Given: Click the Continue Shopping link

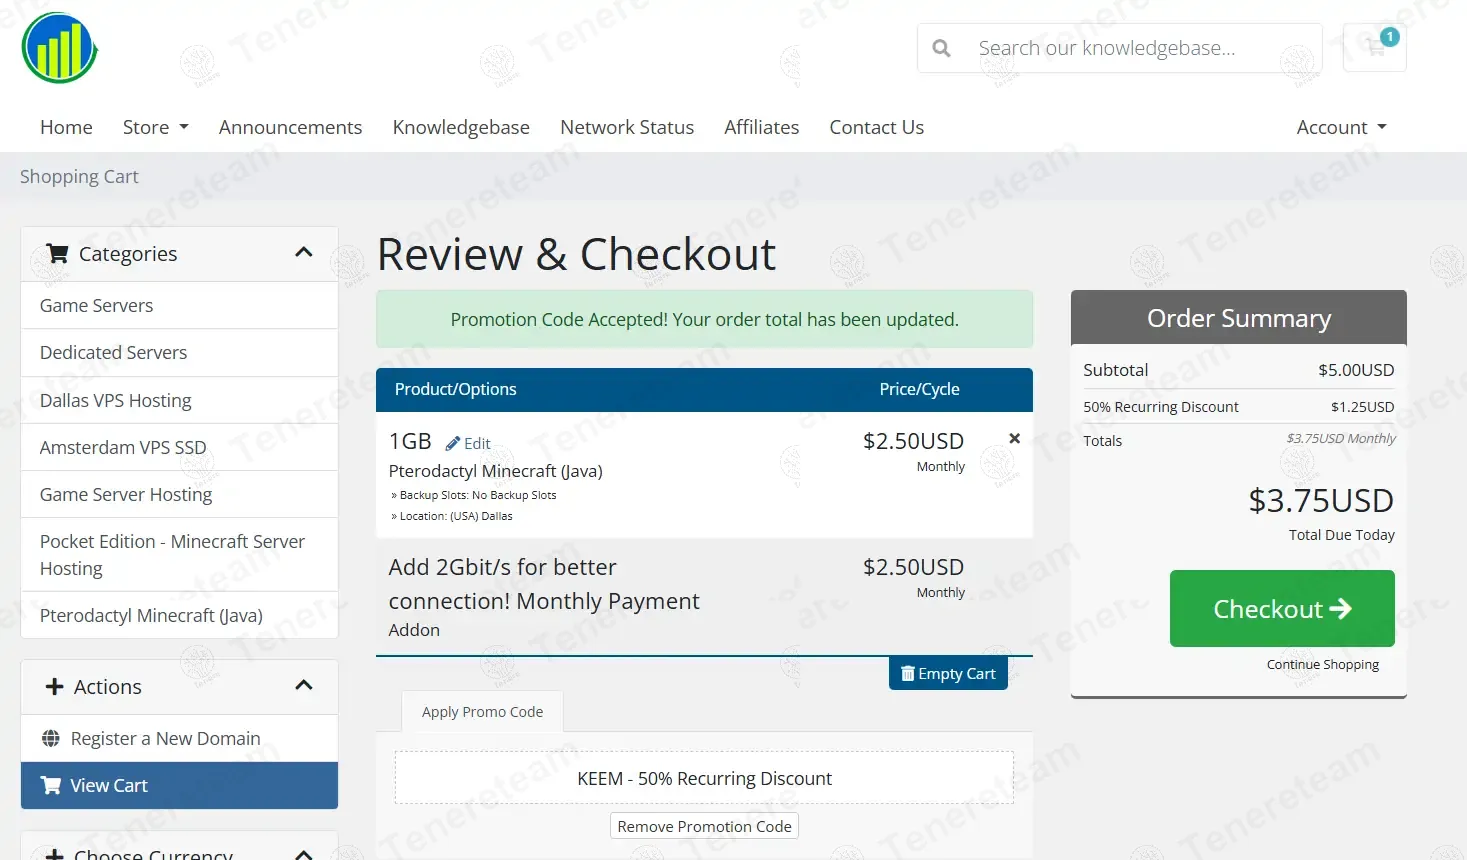Looking at the screenshot, I should (1322, 665).
